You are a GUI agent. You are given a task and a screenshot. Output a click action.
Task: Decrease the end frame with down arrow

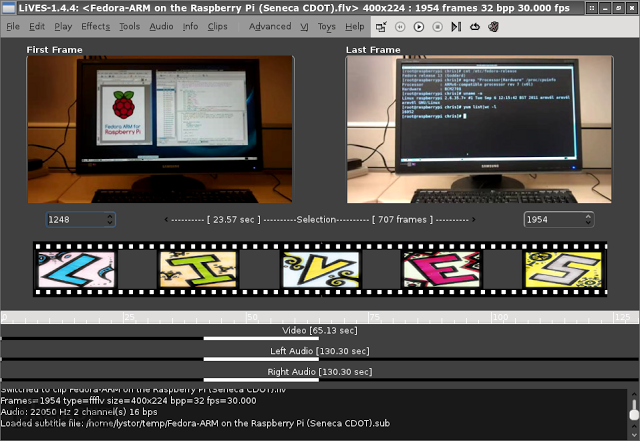pos(588,223)
